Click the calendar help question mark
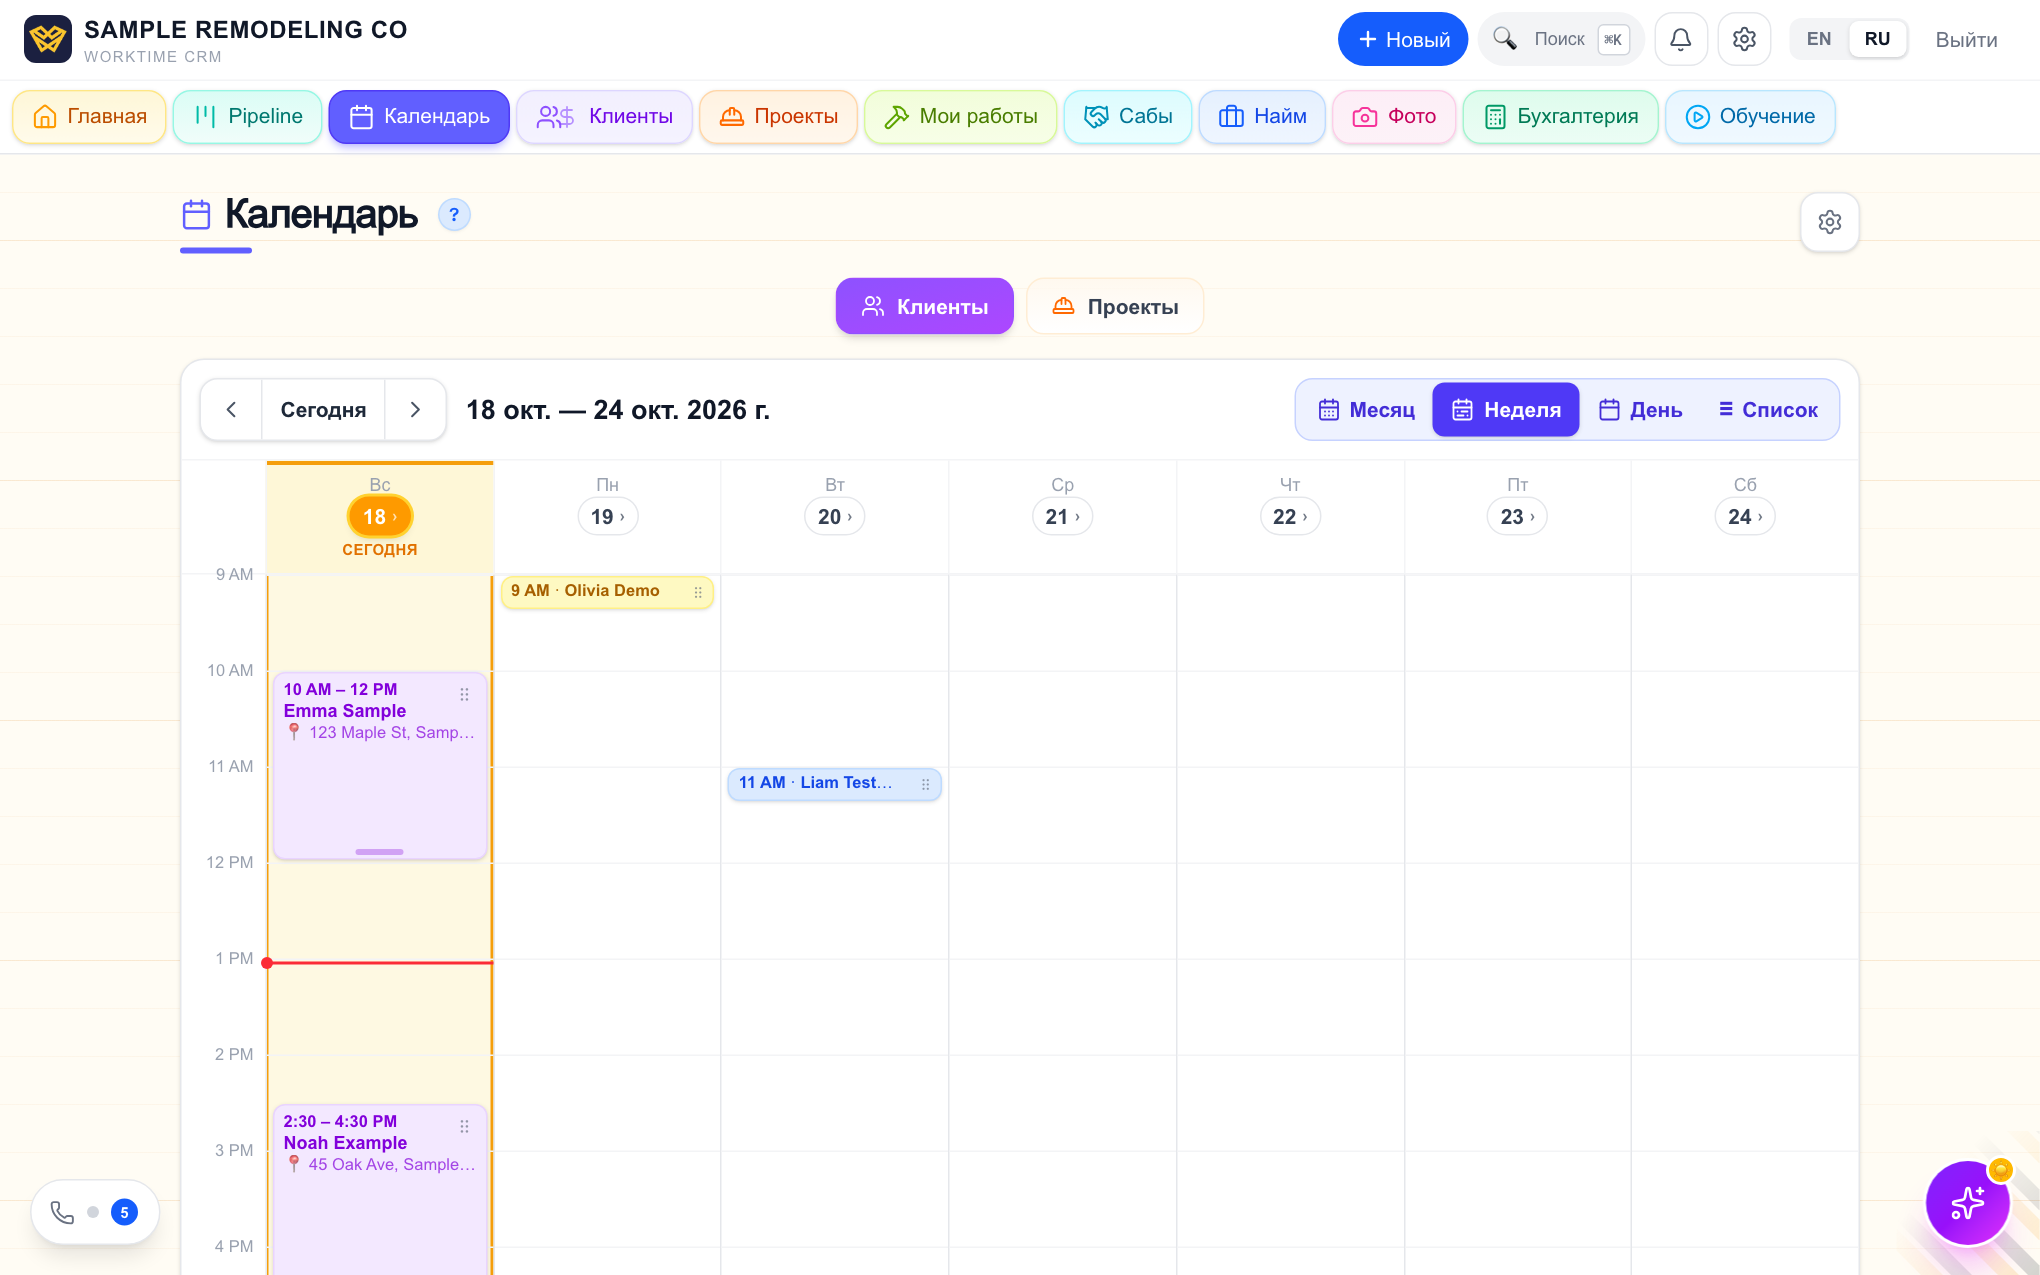The image size is (2040, 1275). pyautogui.click(x=454, y=215)
